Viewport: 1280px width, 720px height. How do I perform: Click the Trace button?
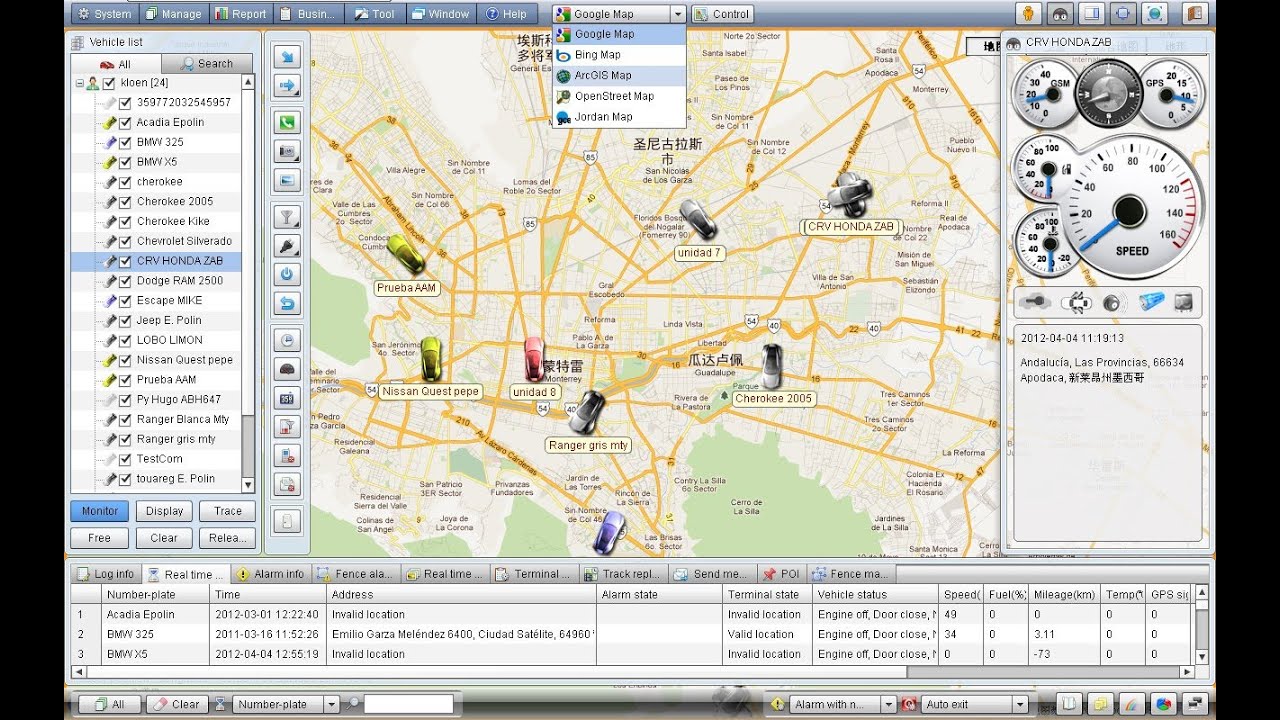(x=228, y=511)
